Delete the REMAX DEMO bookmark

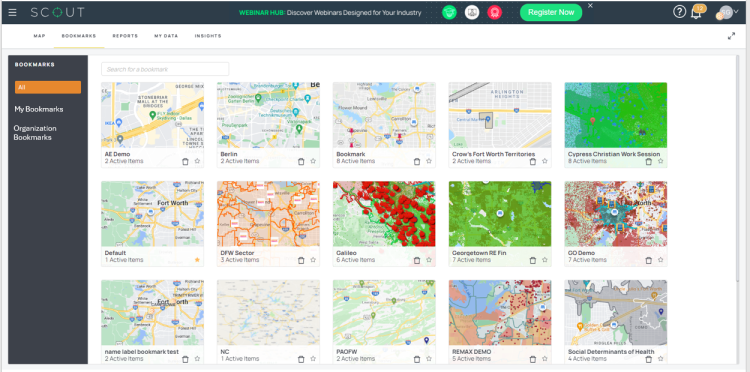click(x=532, y=359)
